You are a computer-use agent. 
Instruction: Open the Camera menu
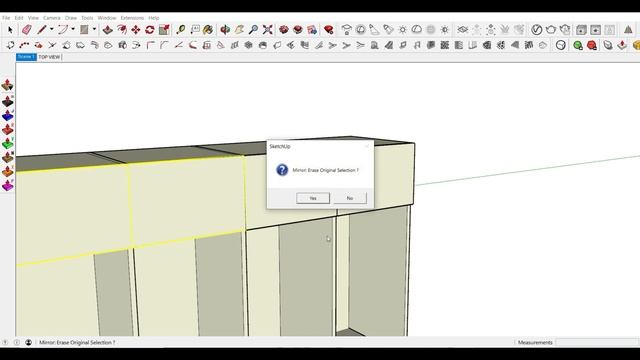tap(52, 18)
